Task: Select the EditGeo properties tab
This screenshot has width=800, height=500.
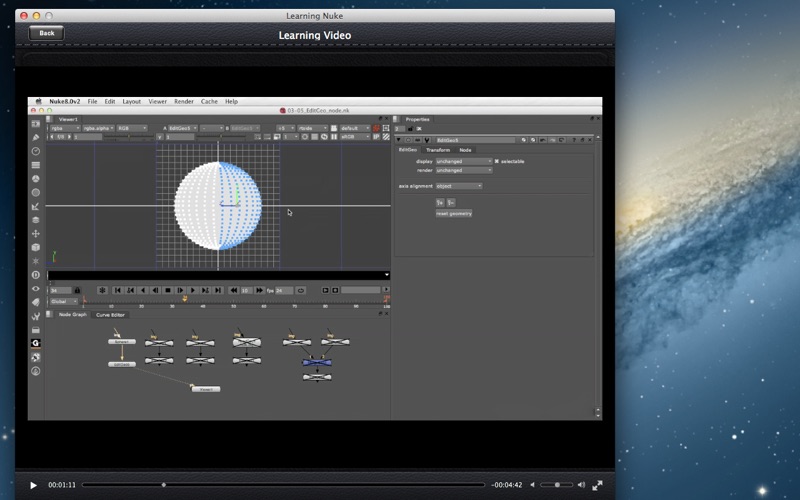Action: [408, 150]
